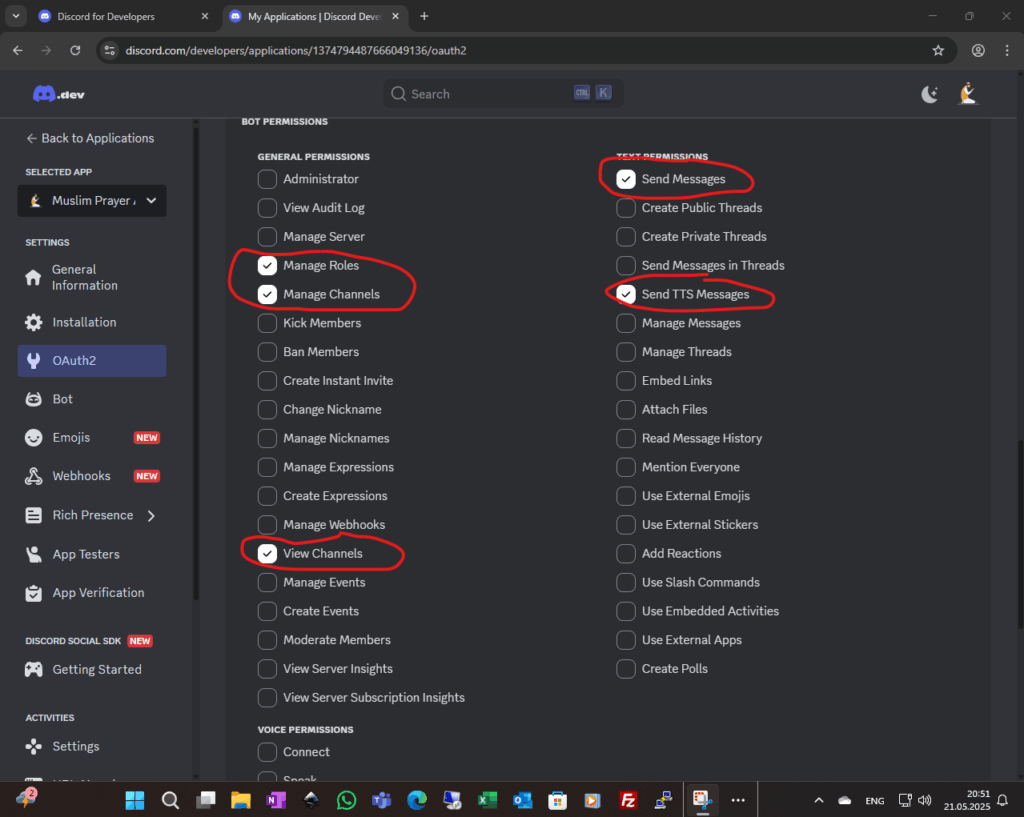Select the My Applications browser tab

[315, 16]
